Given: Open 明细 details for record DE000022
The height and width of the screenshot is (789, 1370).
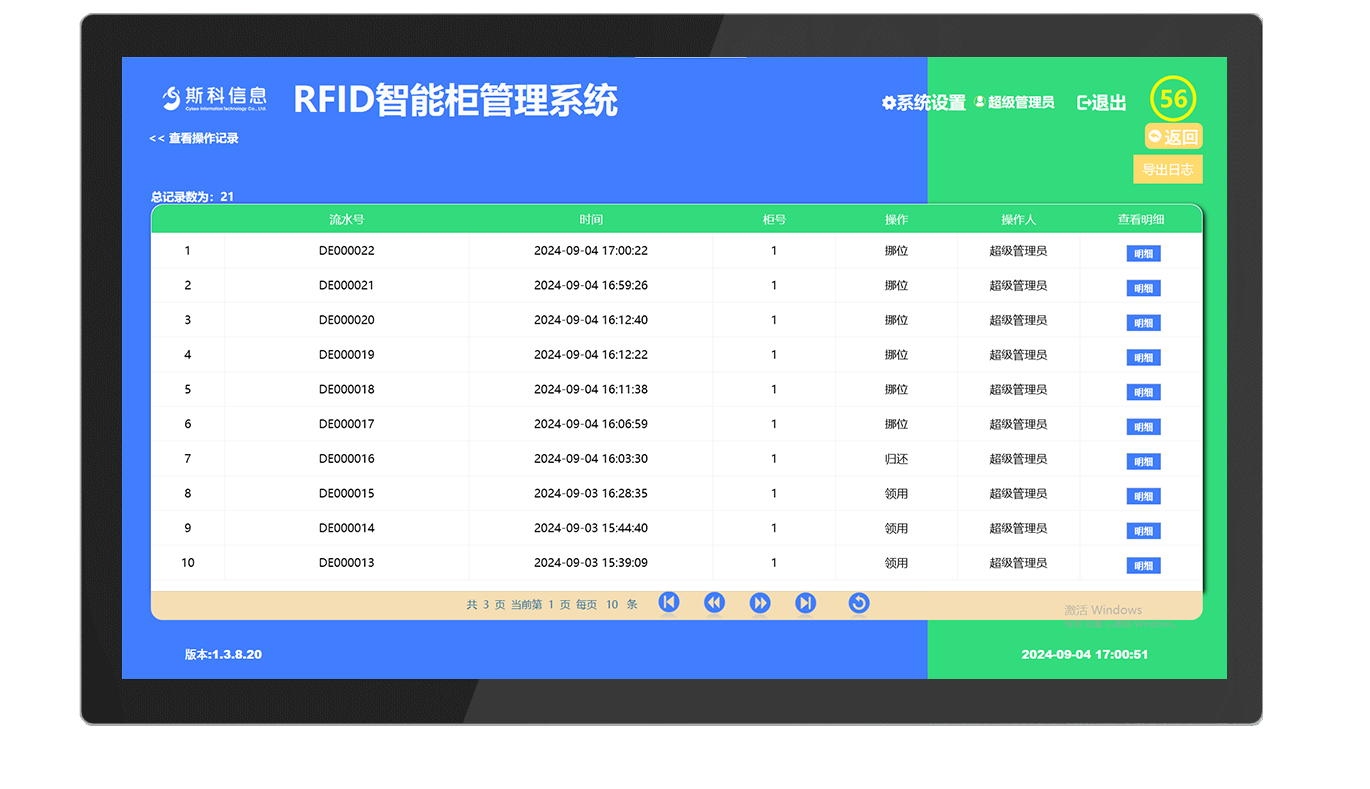Looking at the screenshot, I should (x=1143, y=253).
